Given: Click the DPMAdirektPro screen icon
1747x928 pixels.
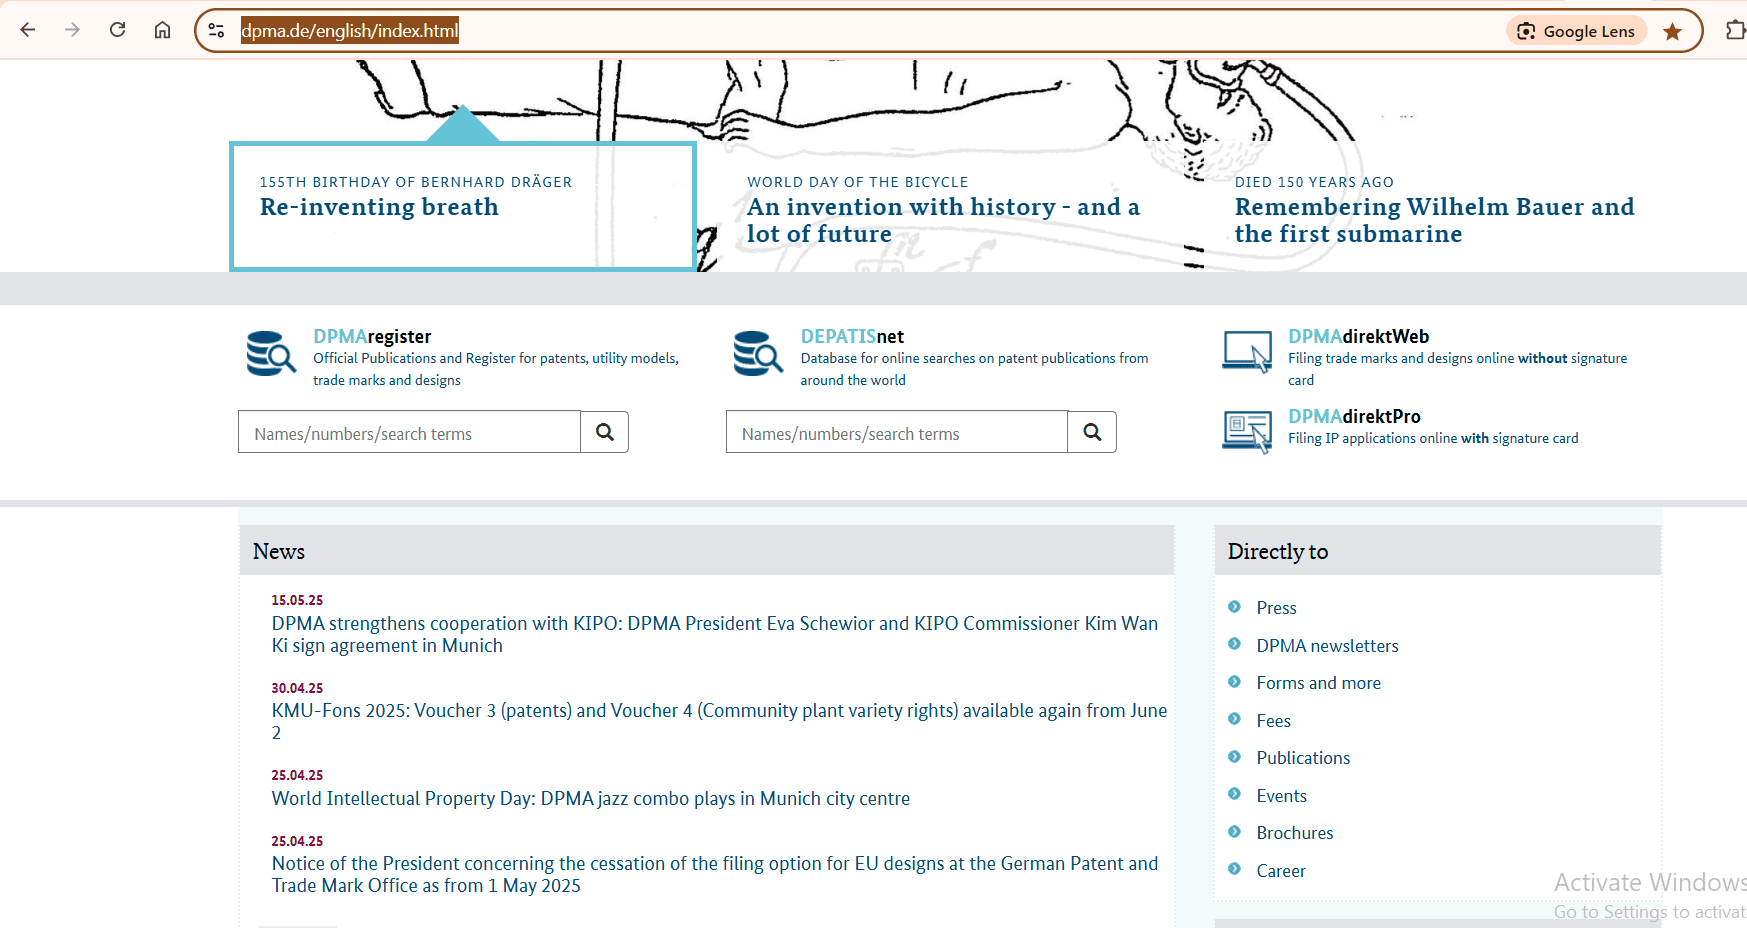Looking at the screenshot, I should pyautogui.click(x=1248, y=432).
